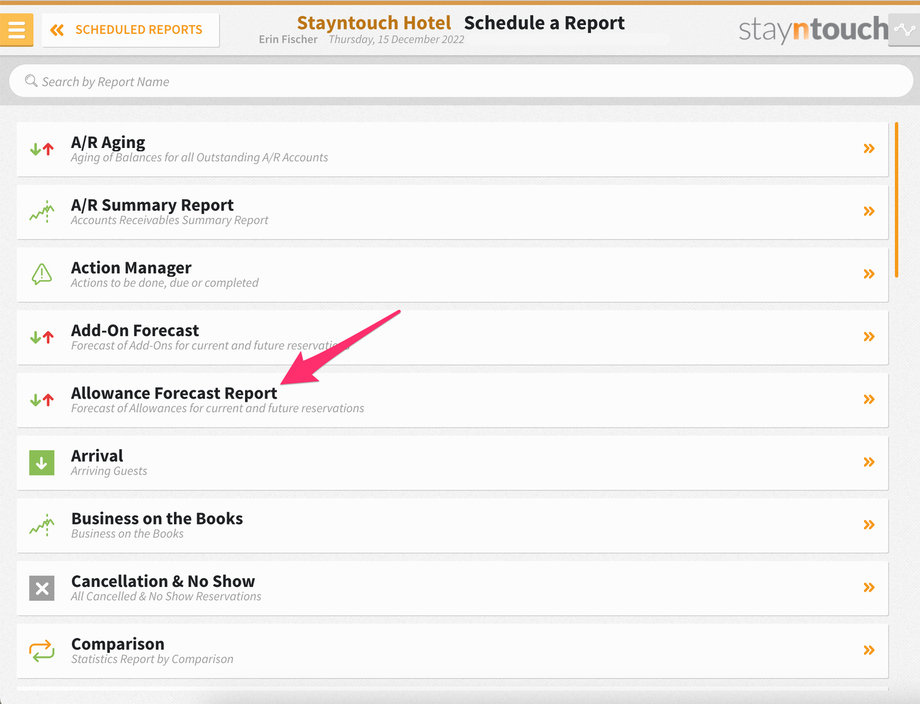Click 'Accounts Receivables Summary Report' description
The image size is (920, 704).
pos(170,220)
